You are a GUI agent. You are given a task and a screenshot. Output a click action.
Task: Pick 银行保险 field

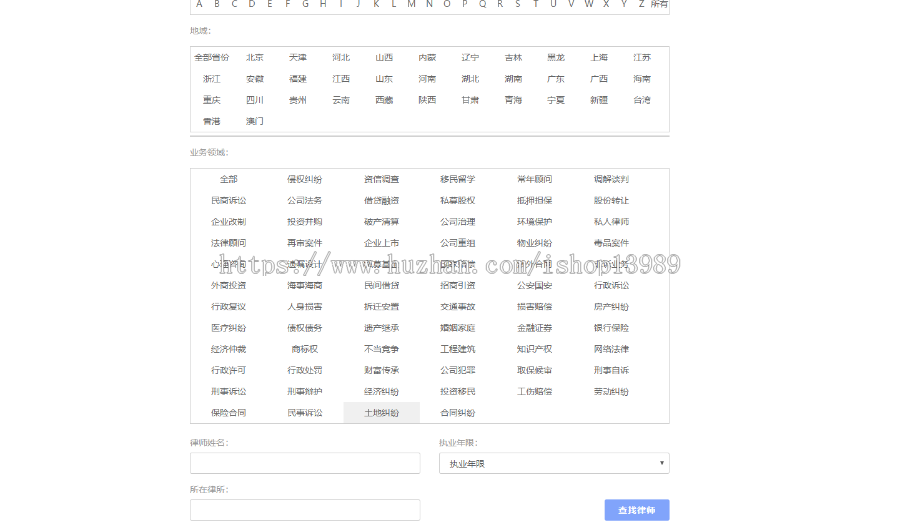[611, 328]
